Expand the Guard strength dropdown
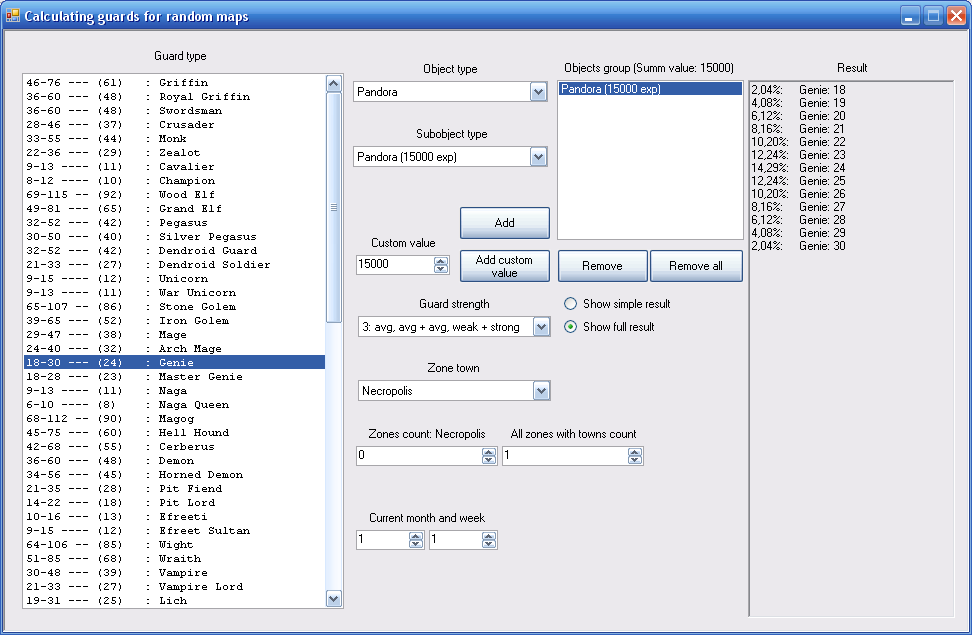 541,327
